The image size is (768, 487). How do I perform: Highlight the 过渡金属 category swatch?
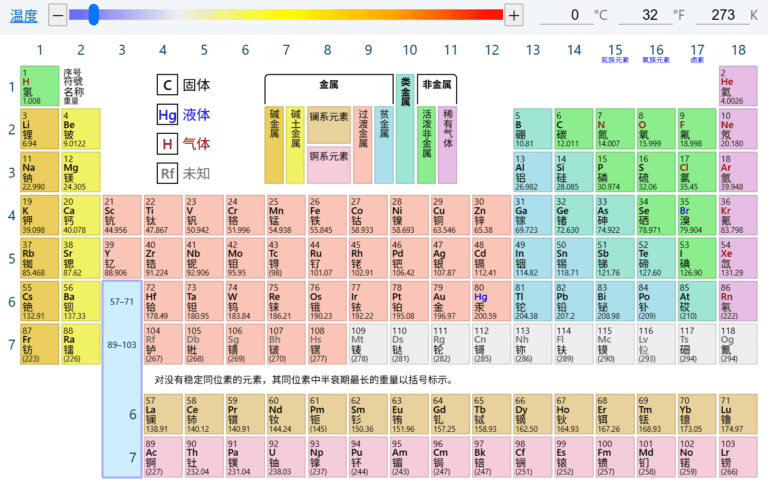362,145
